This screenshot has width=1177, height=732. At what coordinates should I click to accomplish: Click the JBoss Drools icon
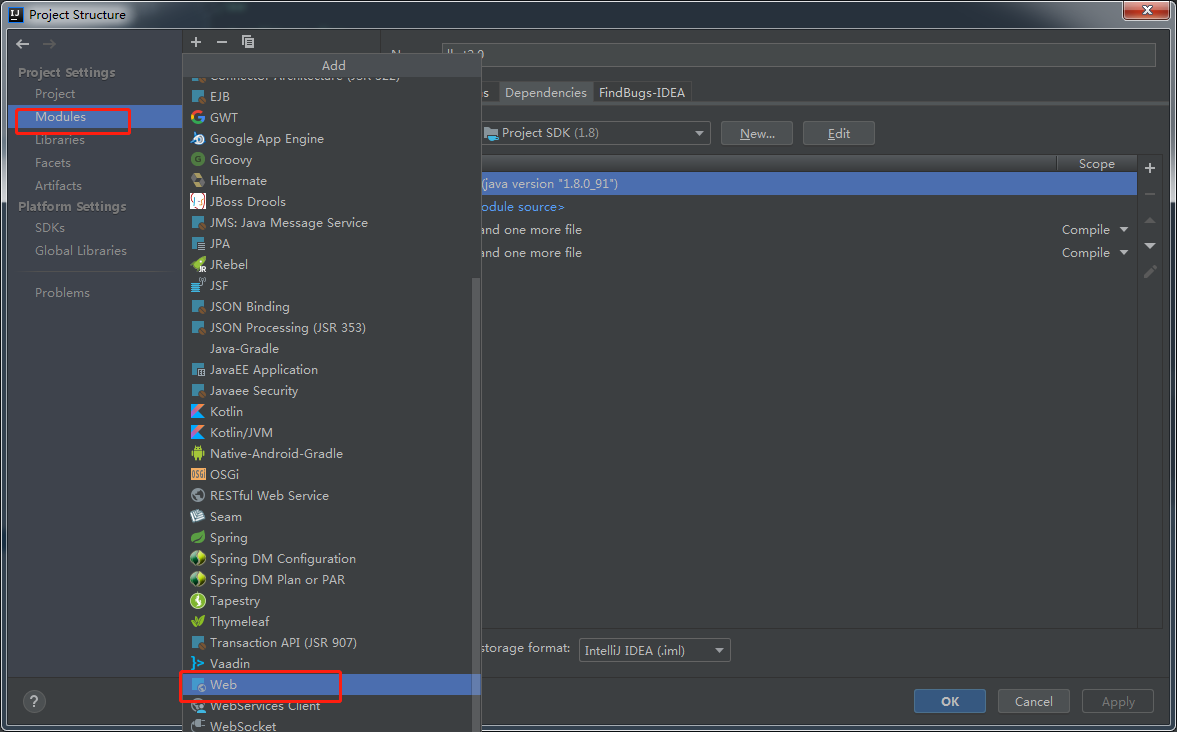tap(197, 201)
